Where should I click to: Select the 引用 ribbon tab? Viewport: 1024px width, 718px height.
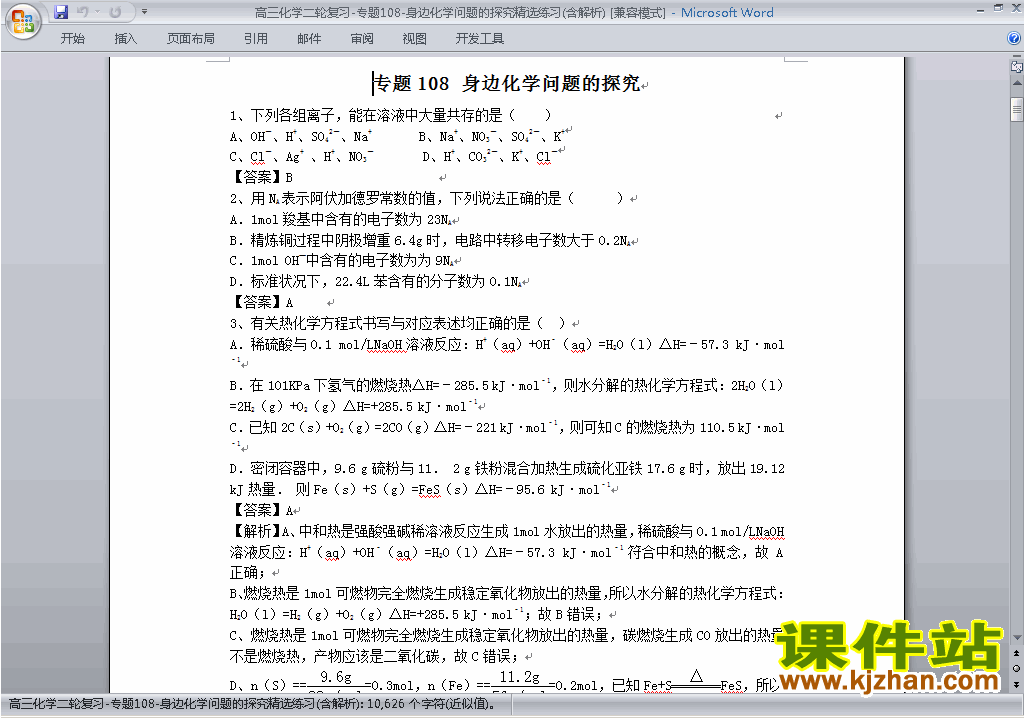(255, 39)
